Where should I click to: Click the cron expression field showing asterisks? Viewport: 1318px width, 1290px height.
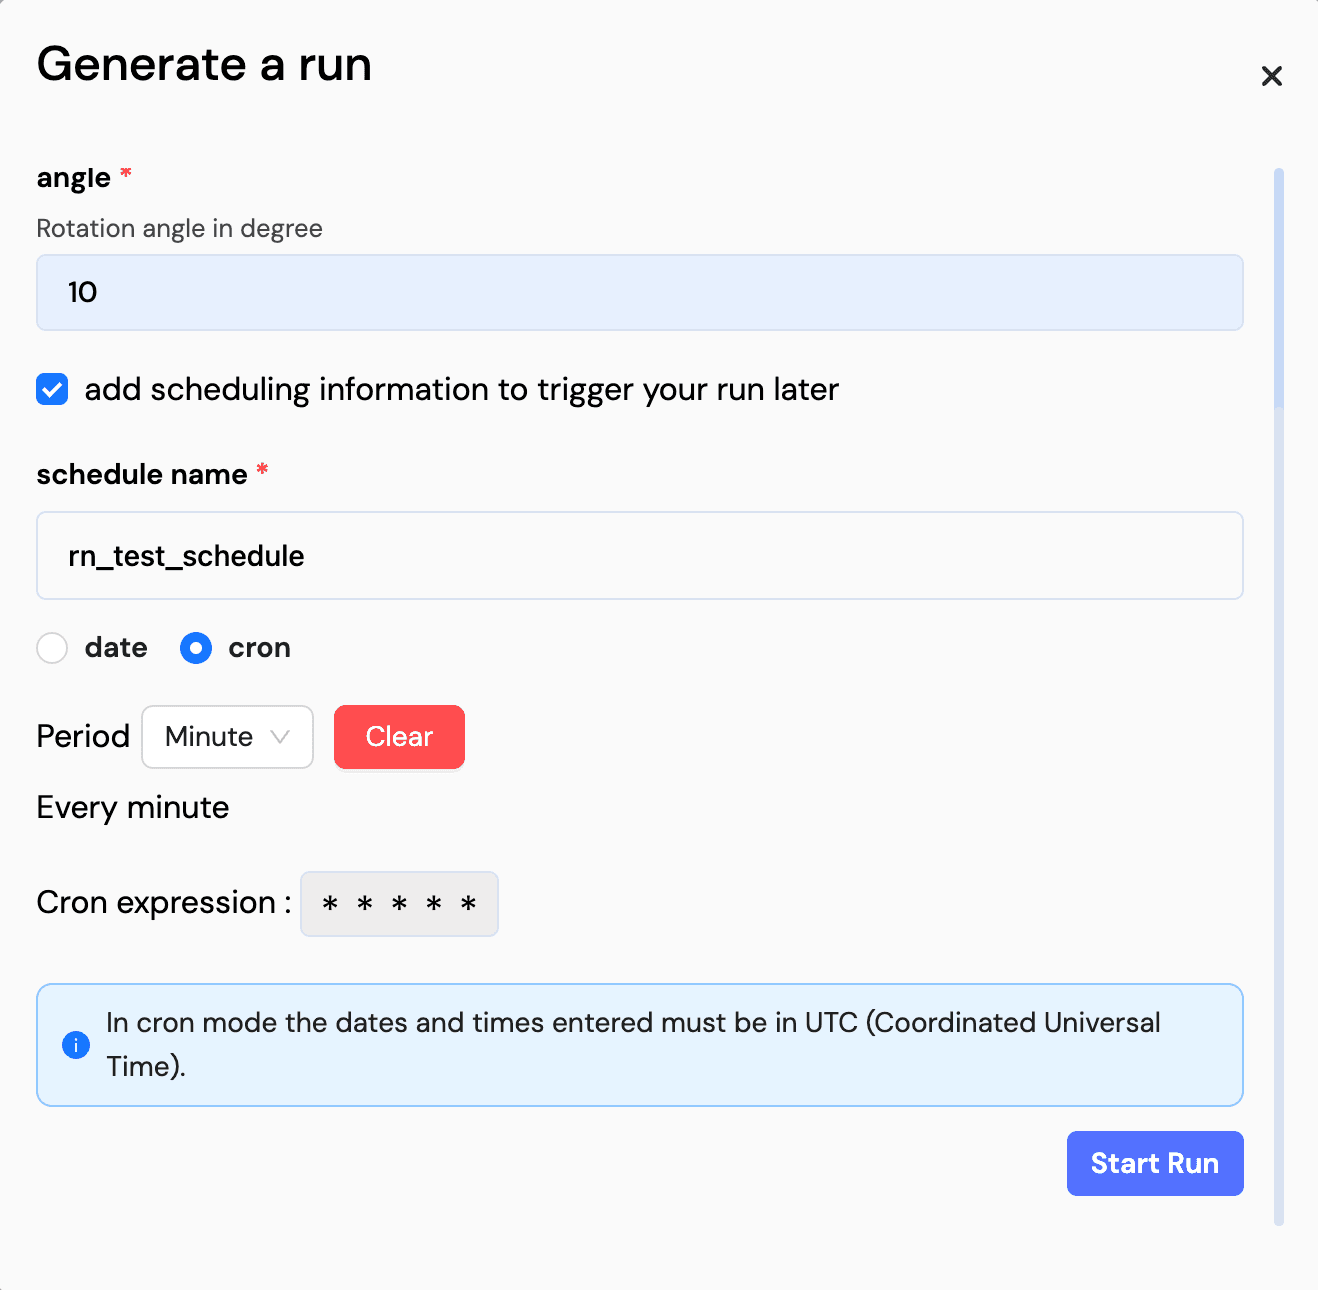point(398,903)
